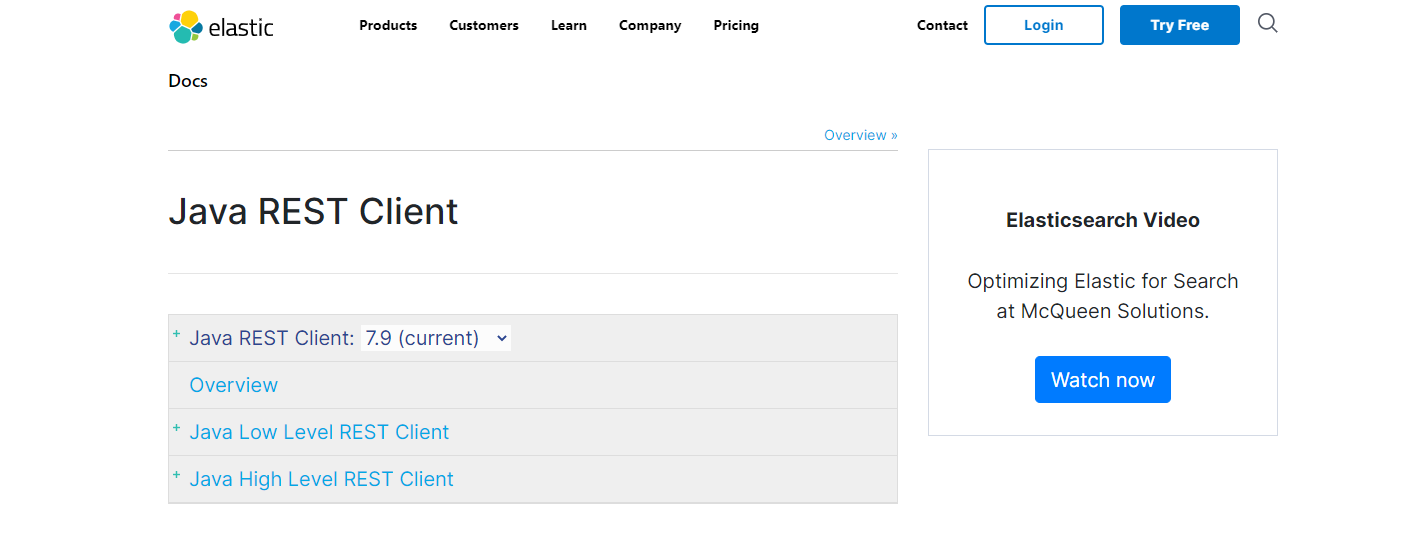The height and width of the screenshot is (539, 1417).
Task: Follow the Overview » navigation link
Action: pyautogui.click(x=861, y=135)
